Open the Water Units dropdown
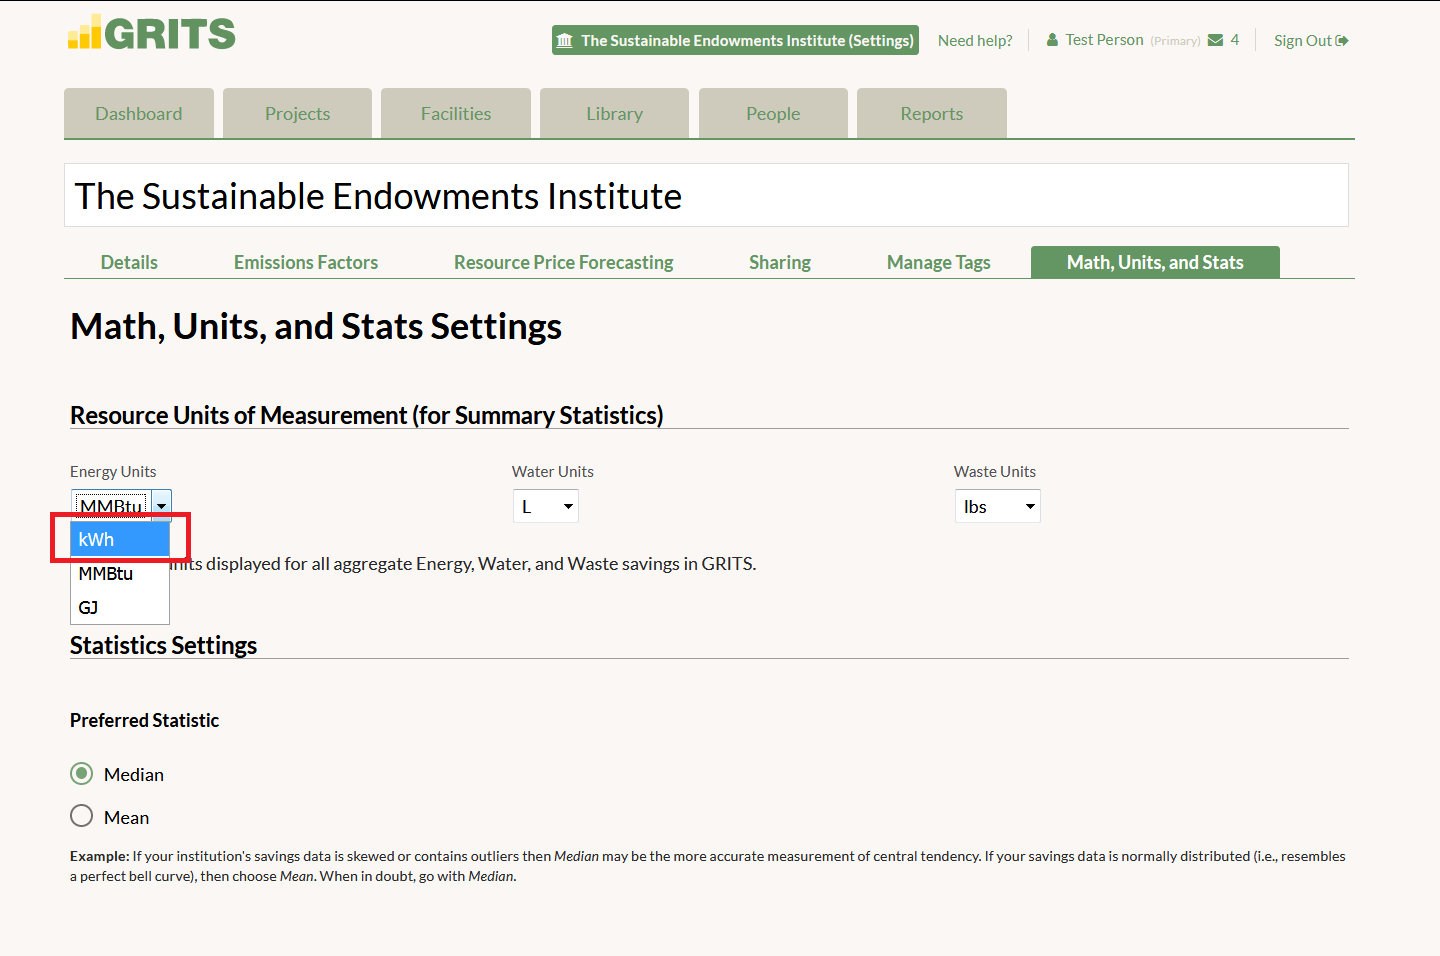Viewport: 1440px width, 956px height. point(546,506)
